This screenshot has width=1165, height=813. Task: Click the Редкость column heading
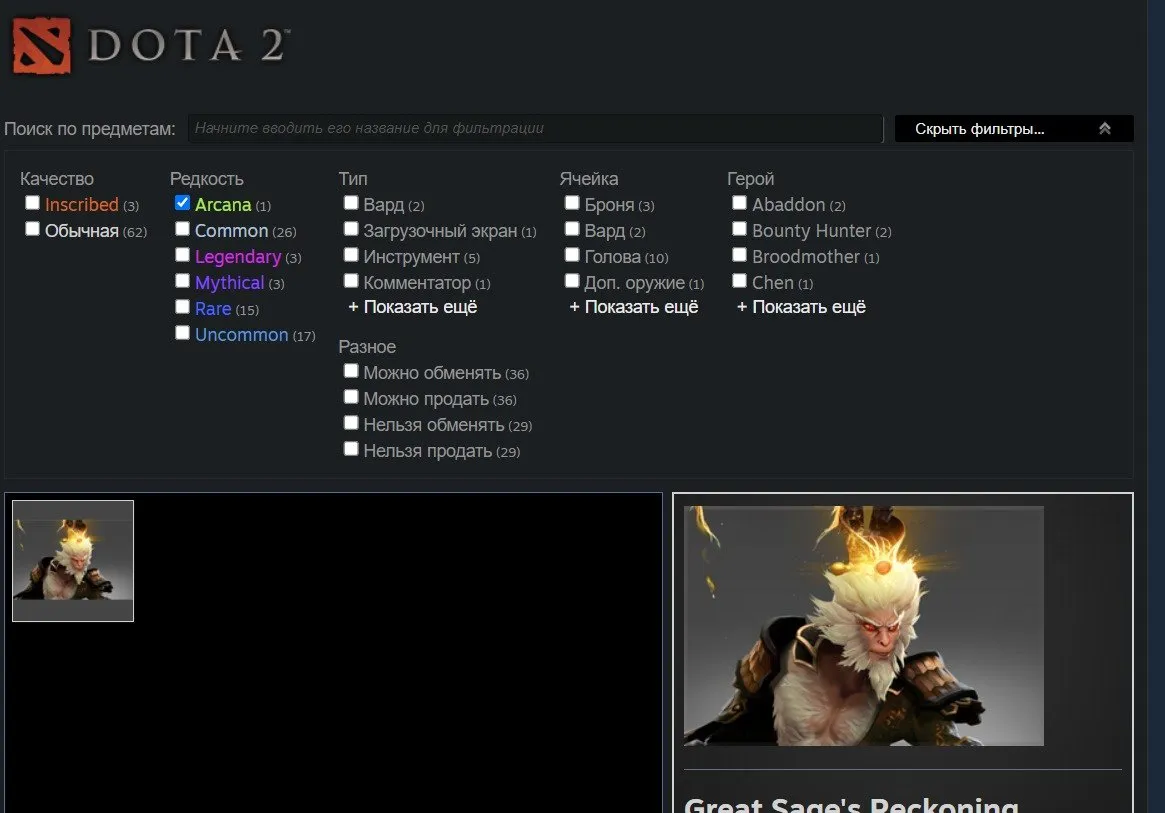(x=207, y=179)
